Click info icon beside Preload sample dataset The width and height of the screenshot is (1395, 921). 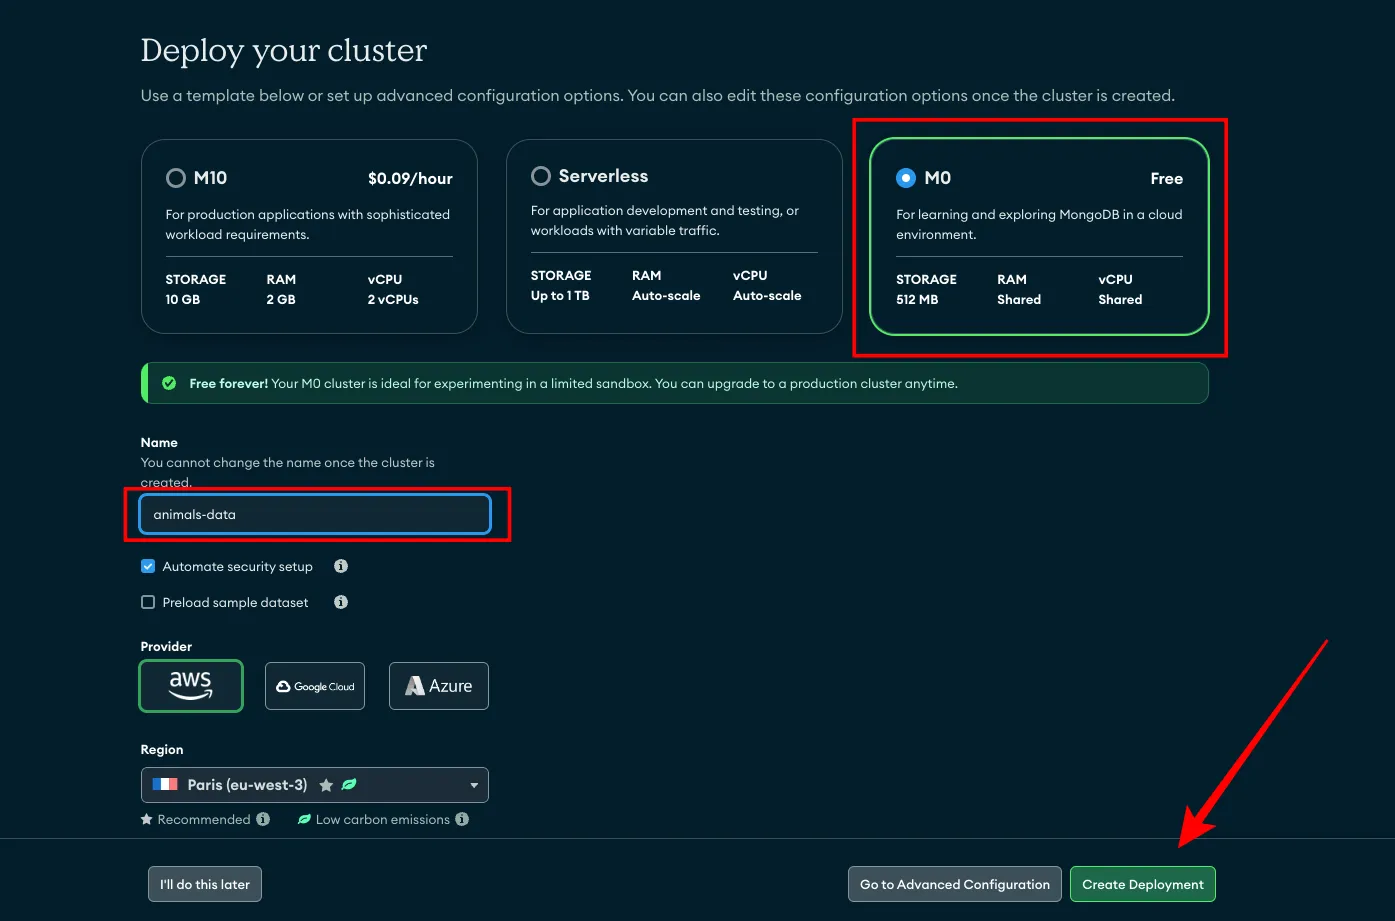pyautogui.click(x=341, y=602)
